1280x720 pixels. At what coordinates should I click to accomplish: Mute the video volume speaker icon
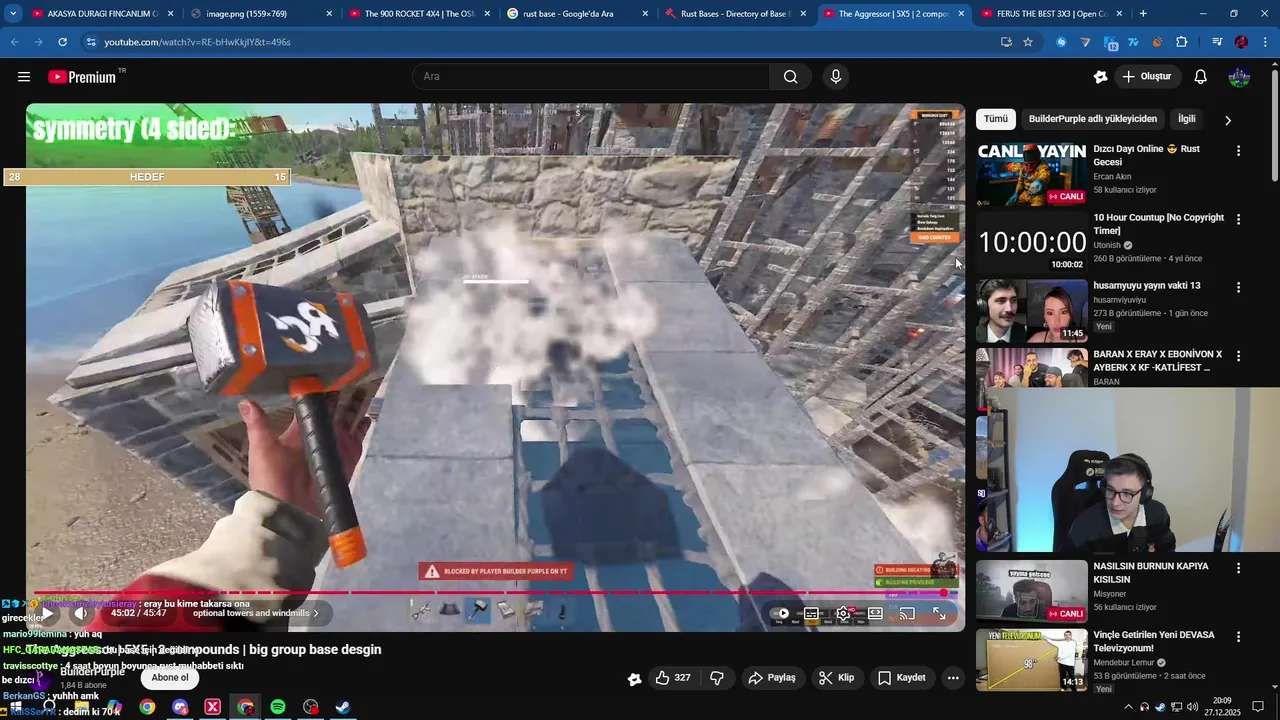(x=81, y=613)
